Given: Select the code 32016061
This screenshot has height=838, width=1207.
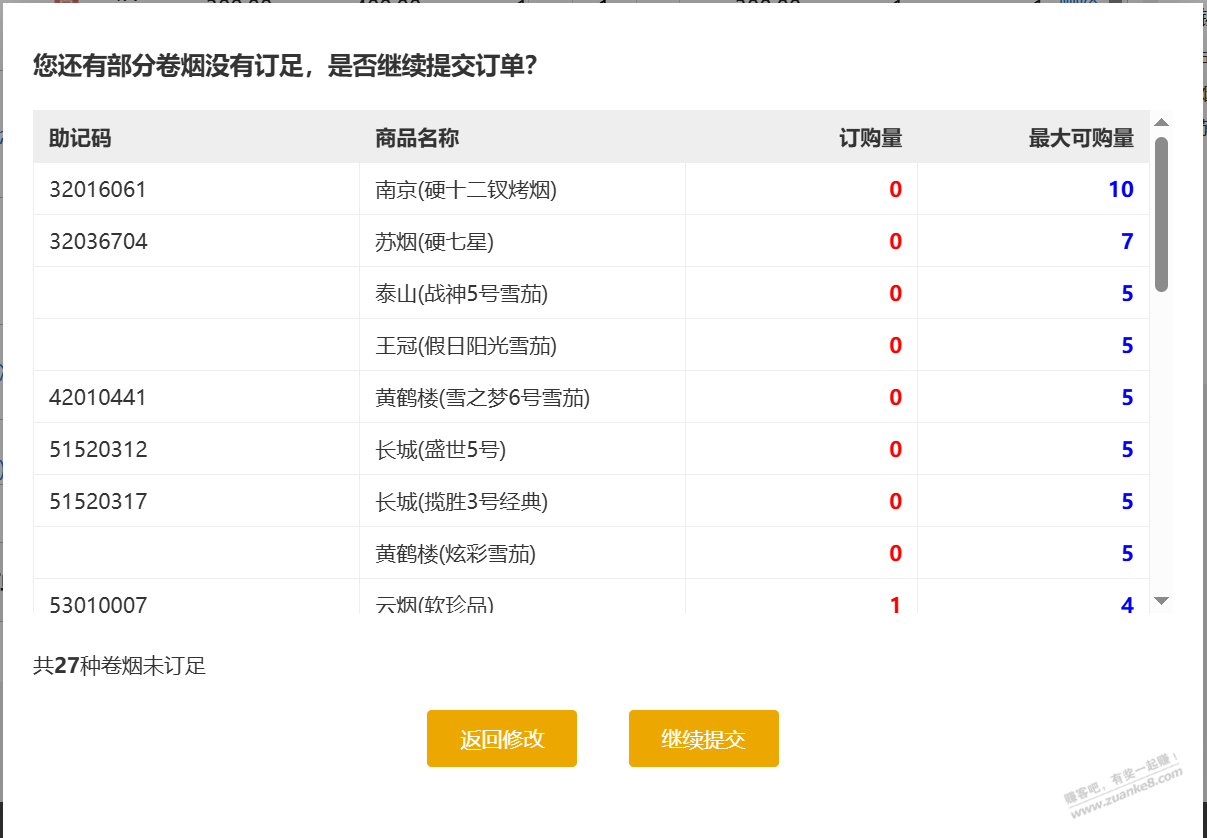Looking at the screenshot, I should (98, 189).
